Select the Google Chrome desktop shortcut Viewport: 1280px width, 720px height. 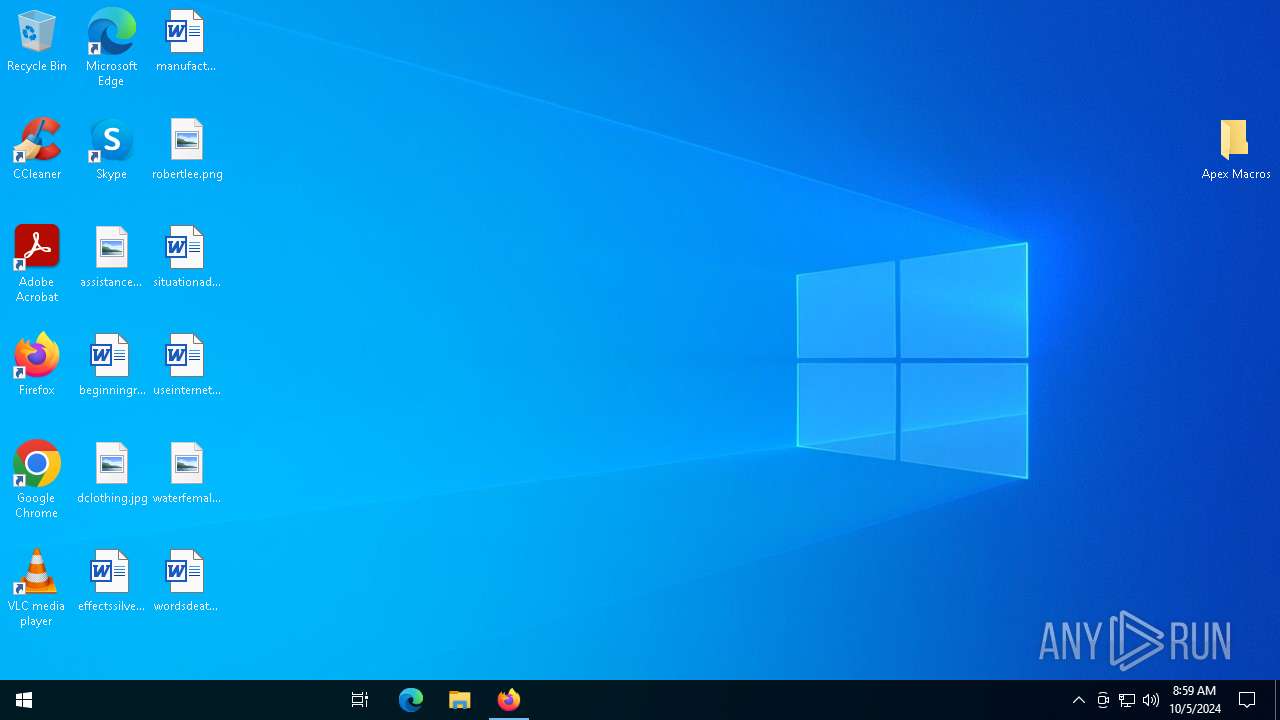click(37, 480)
